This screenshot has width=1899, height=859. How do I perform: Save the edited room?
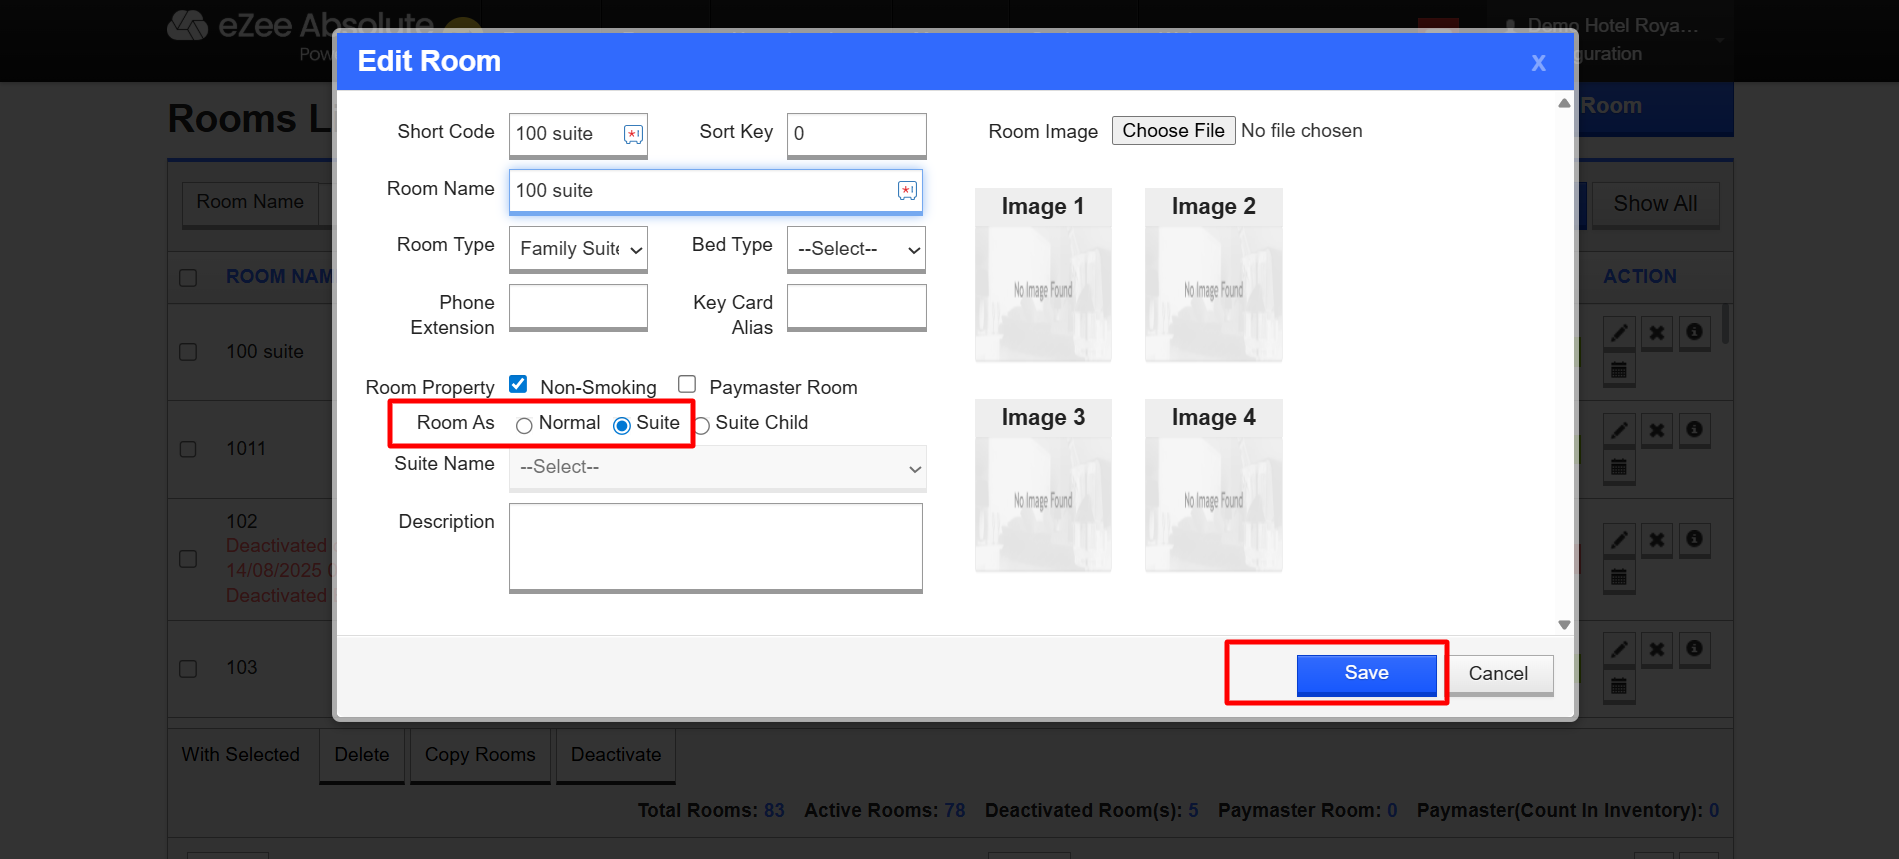coord(1366,674)
